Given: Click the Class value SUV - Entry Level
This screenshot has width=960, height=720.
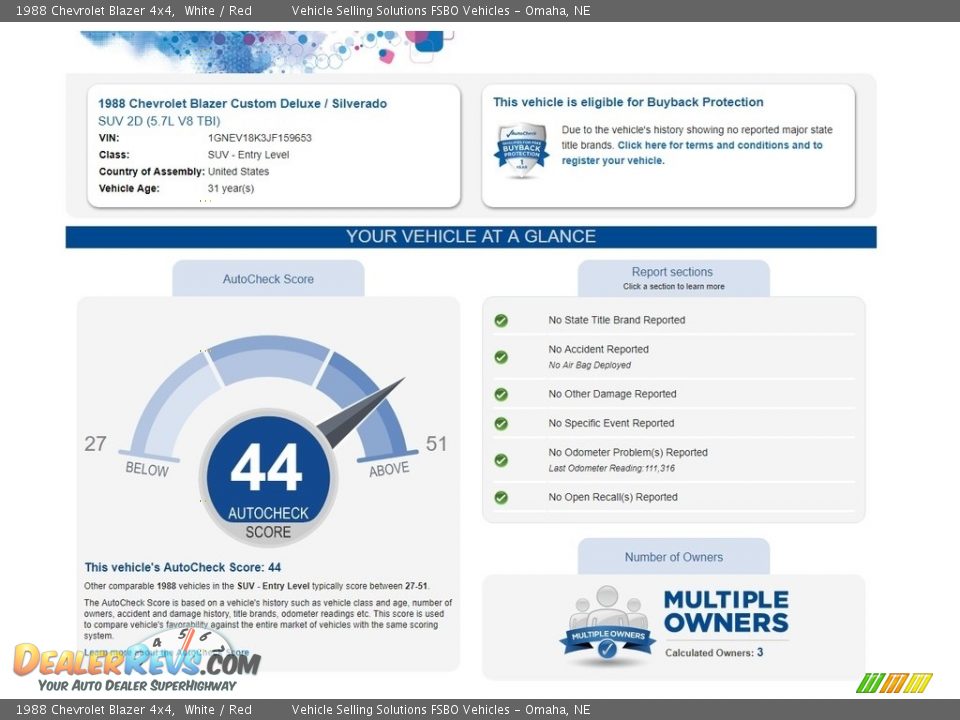Looking at the screenshot, I should point(249,155).
